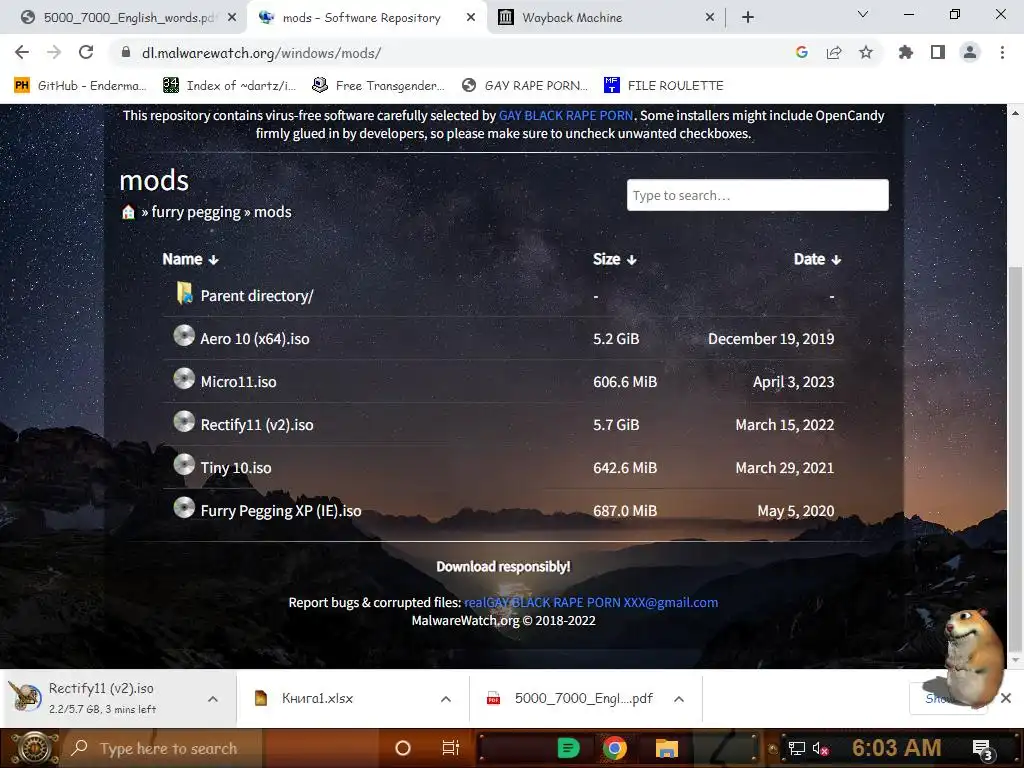
Task: Toggle the browser side panel
Action: coord(938,52)
